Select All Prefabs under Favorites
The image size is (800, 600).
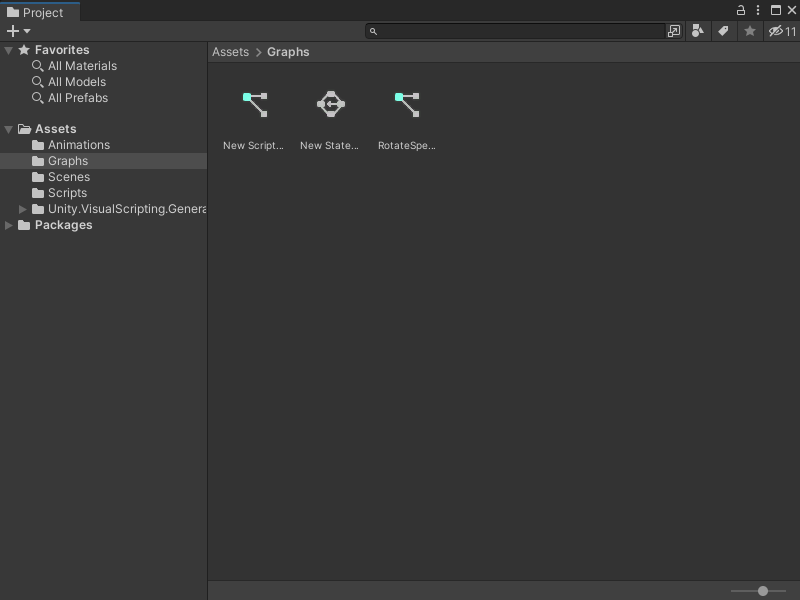[x=78, y=97]
